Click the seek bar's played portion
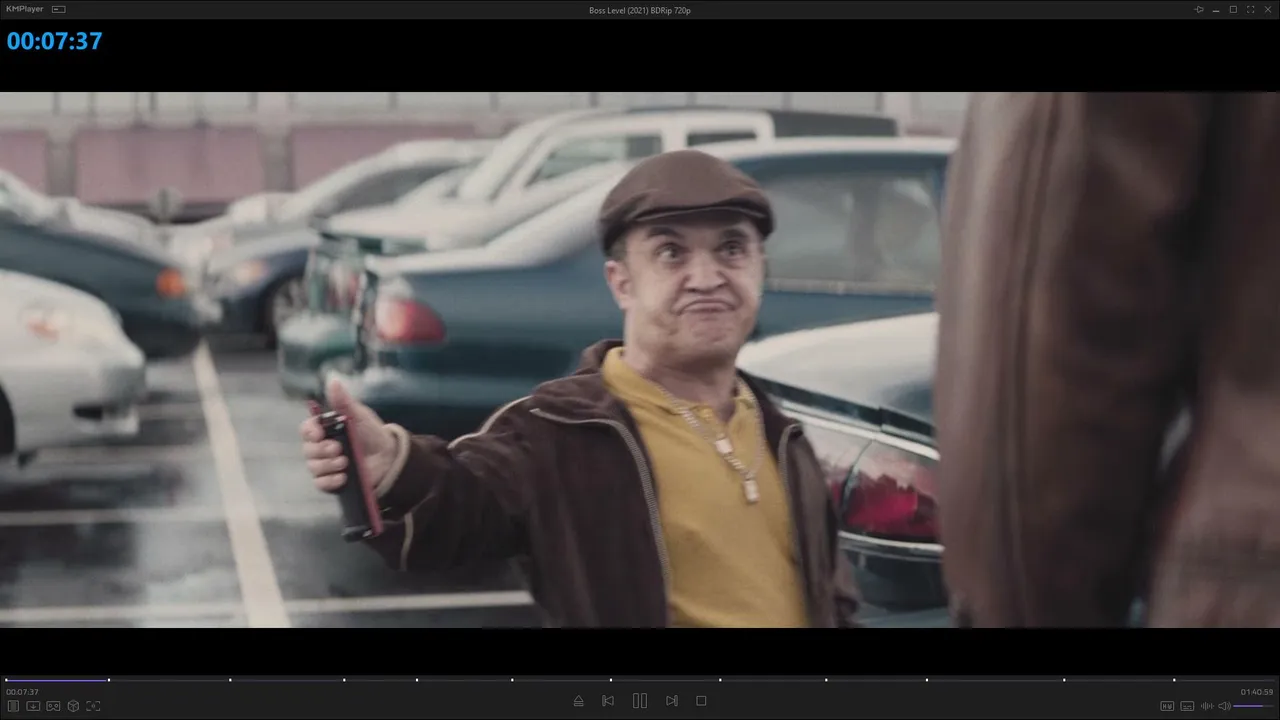1280x720 pixels. pyautogui.click(x=56, y=680)
